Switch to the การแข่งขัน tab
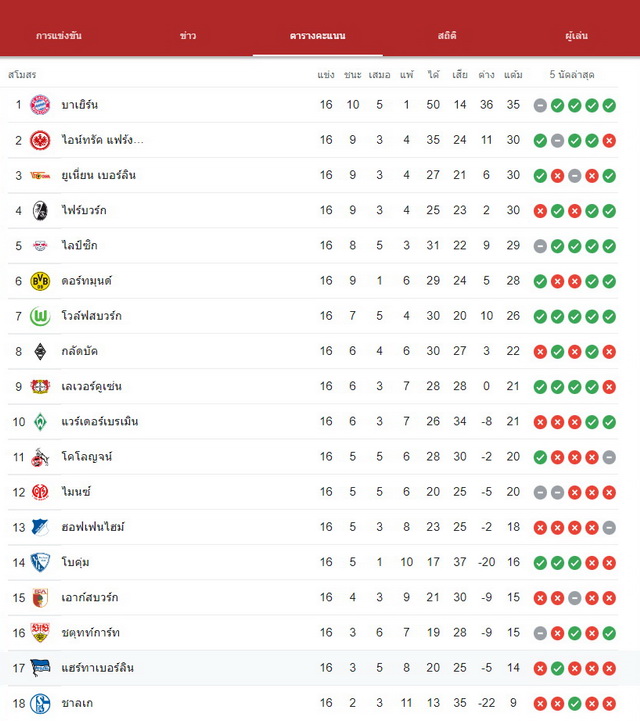This screenshot has width=640, height=721. click(59, 35)
